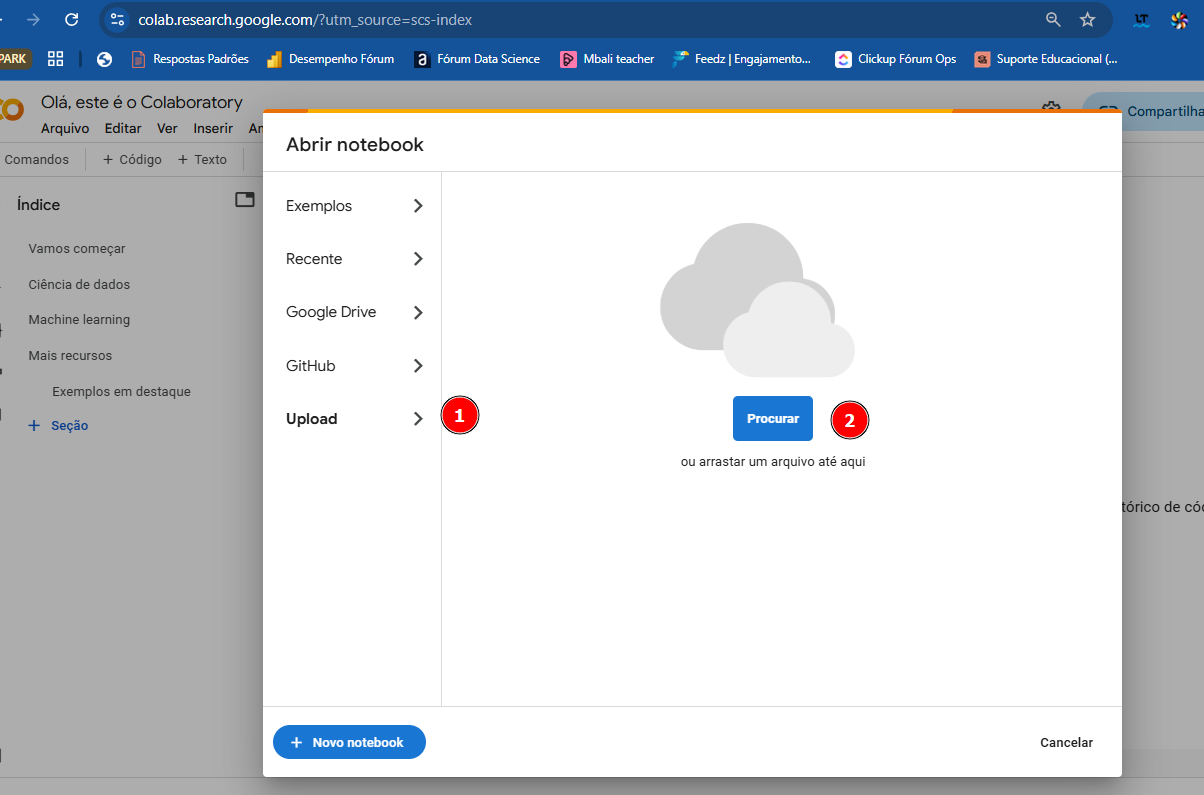Select the Exemplos tab in dialog

352,206
